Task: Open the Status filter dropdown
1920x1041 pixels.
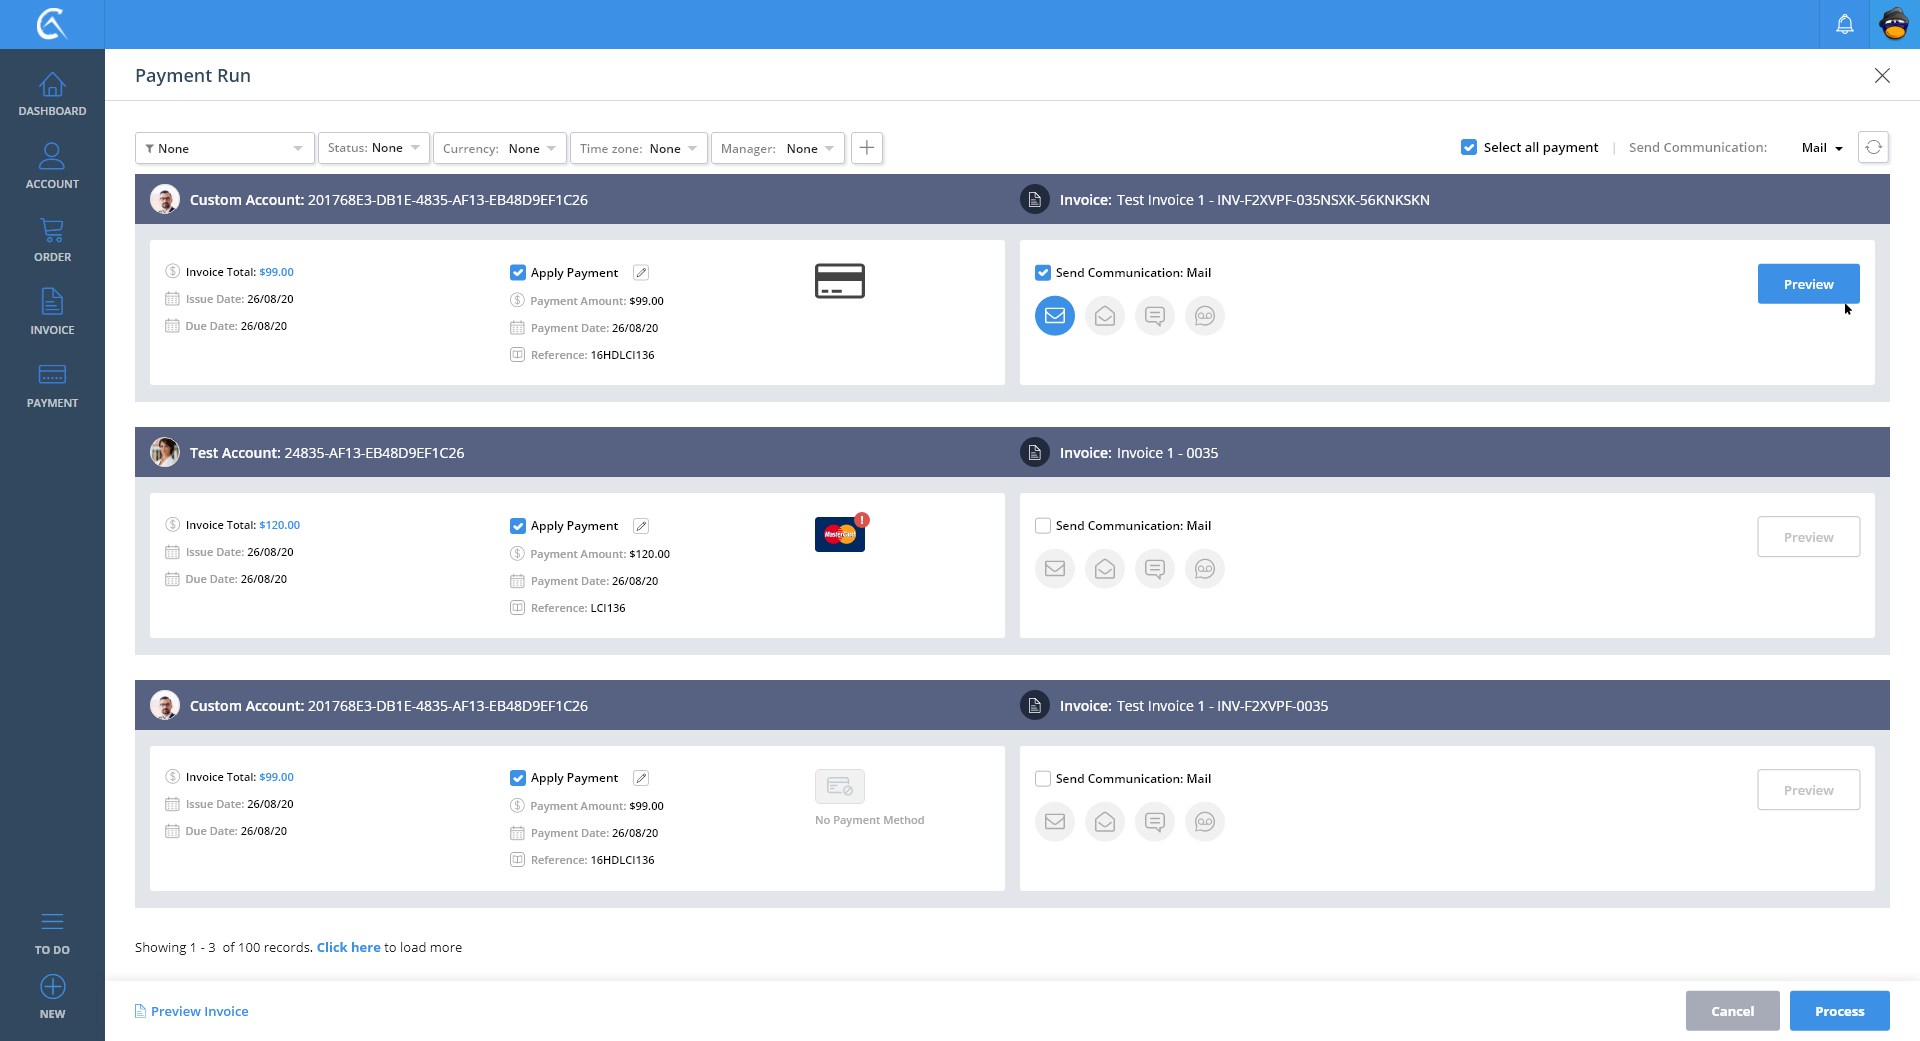Action: pos(374,148)
